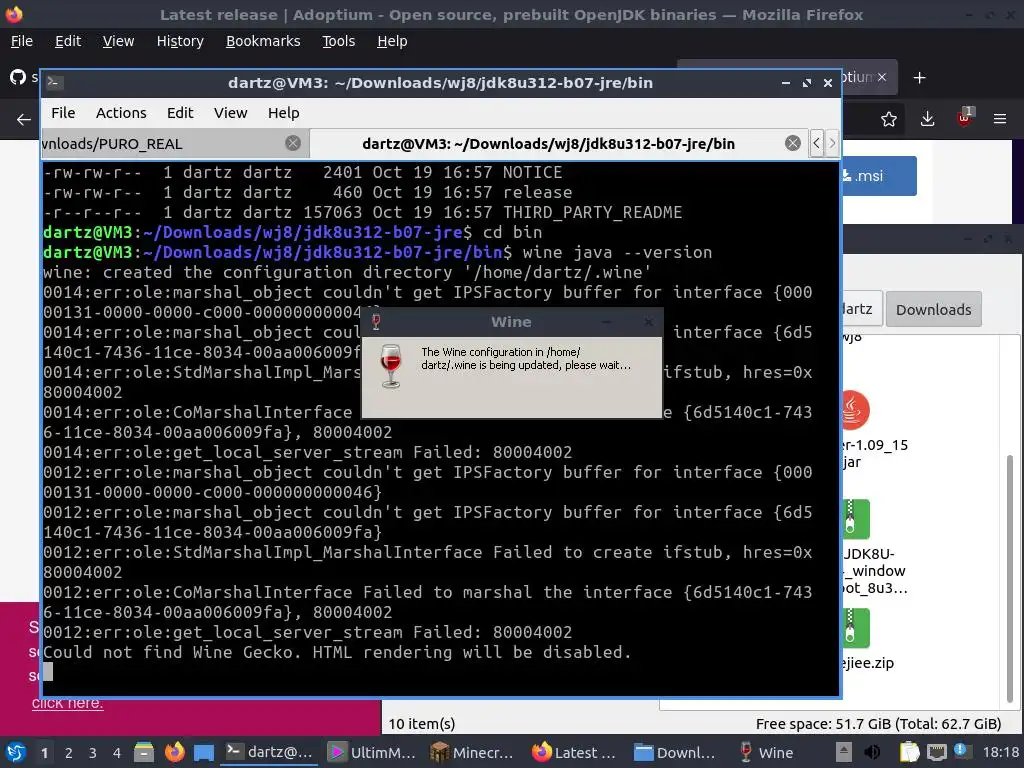1024x768 pixels.
Task: Open the Firefox Bookmarks menu
Action: (x=263, y=41)
